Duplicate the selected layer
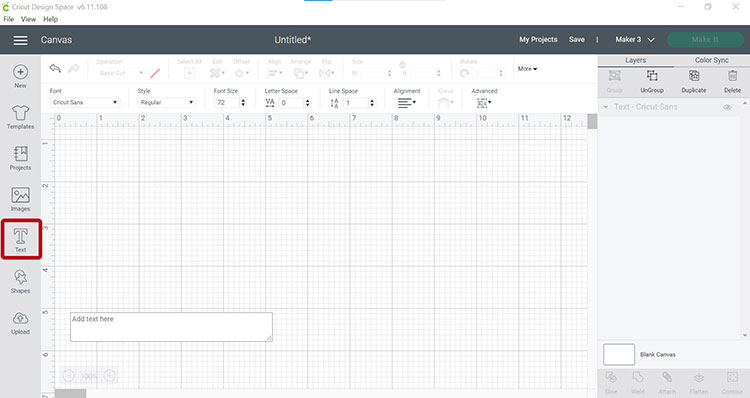Viewport: 750px width, 398px height. coord(694,81)
